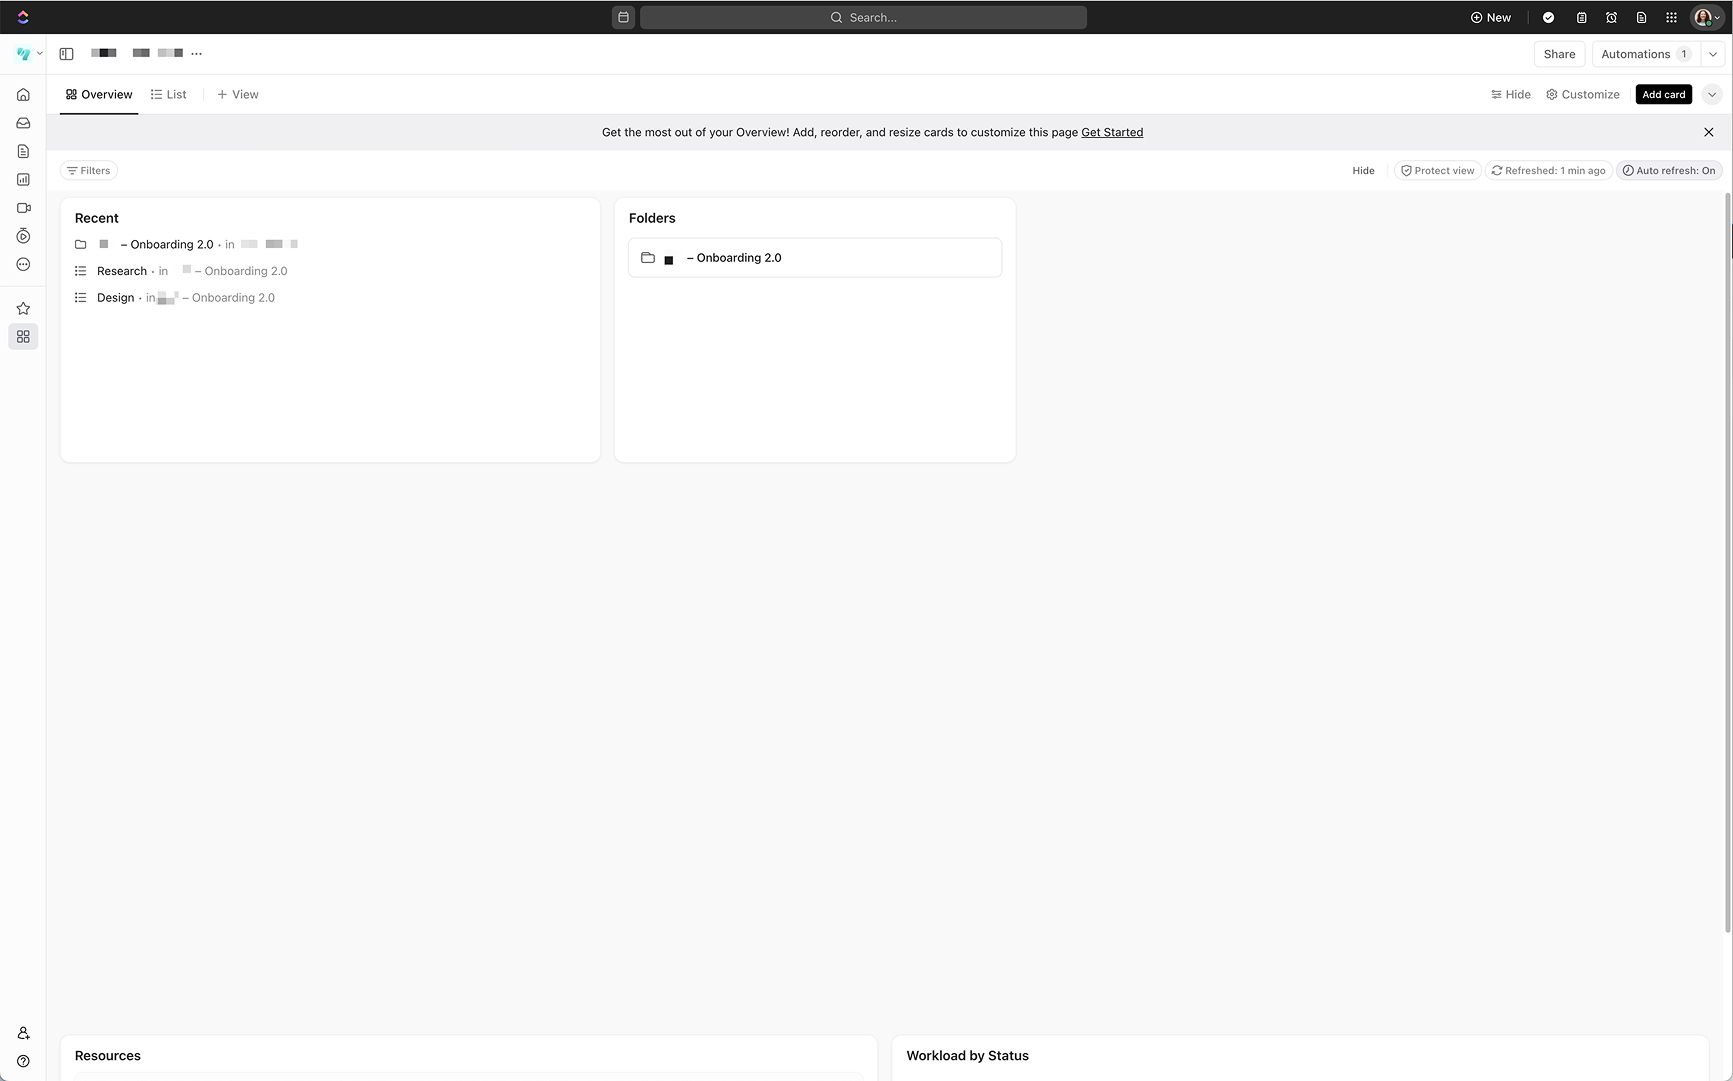Click the Resources card title
This screenshot has width=1733, height=1081.
point(108,1056)
